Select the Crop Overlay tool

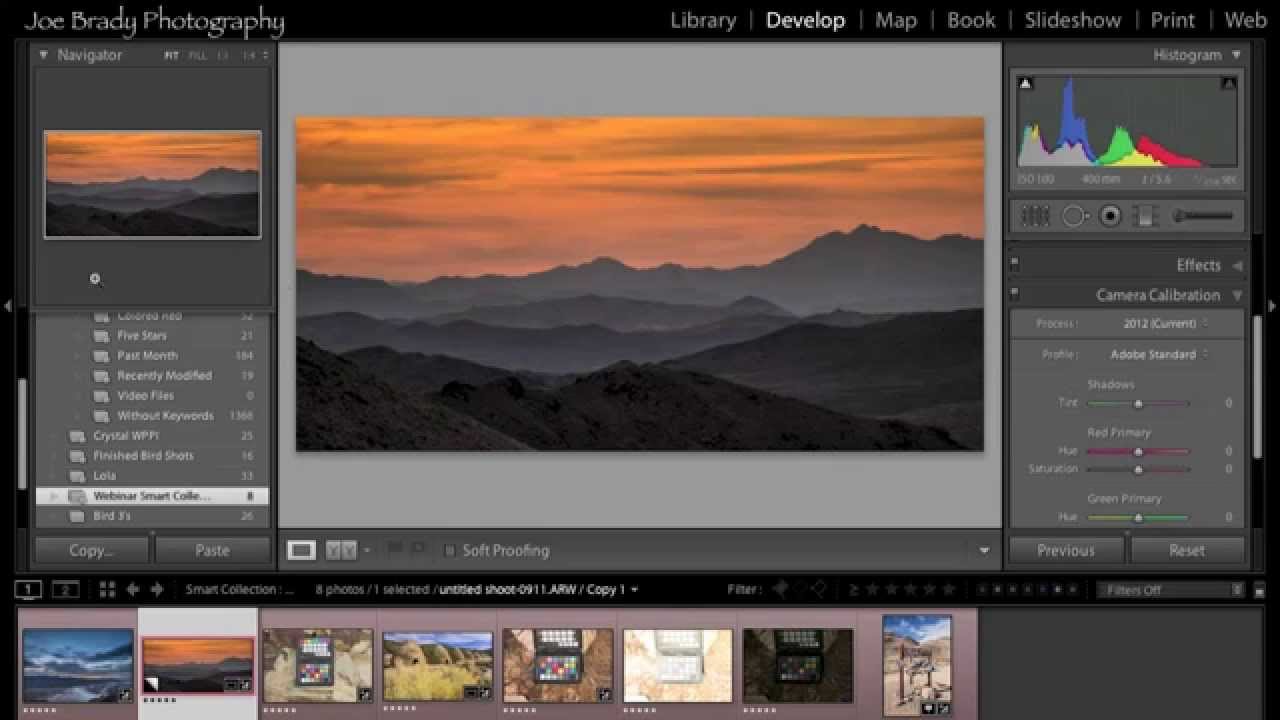point(1035,215)
